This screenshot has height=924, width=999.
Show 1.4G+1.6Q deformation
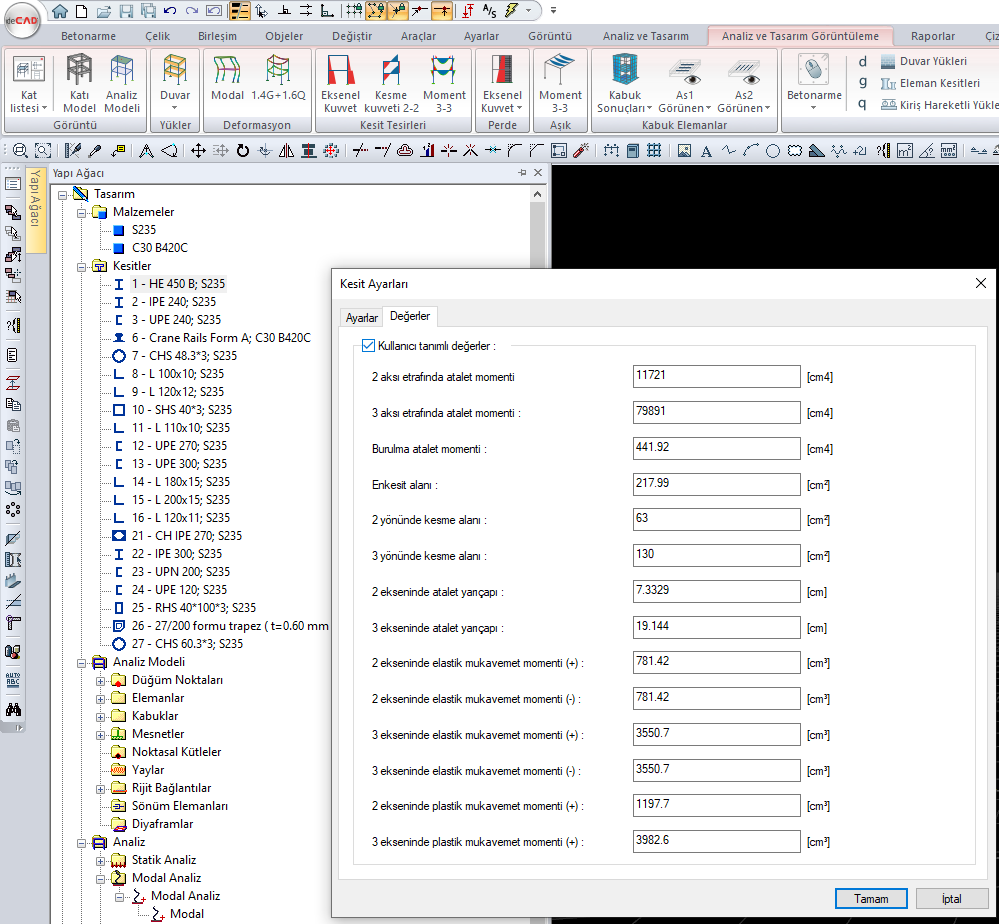(x=278, y=78)
